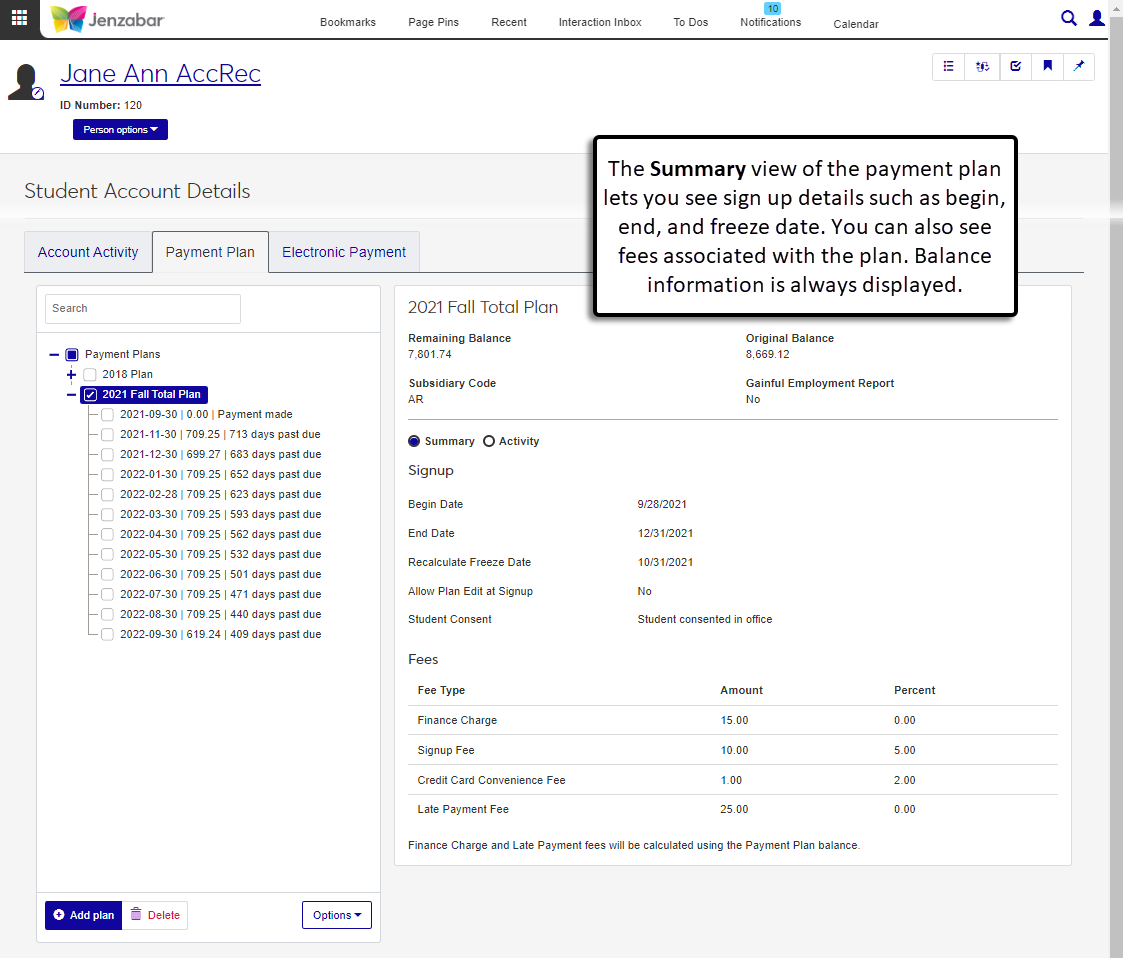This screenshot has height=958, width=1123.
Task: Check the 2018 Plan checkbox
Action: click(90, 374)
